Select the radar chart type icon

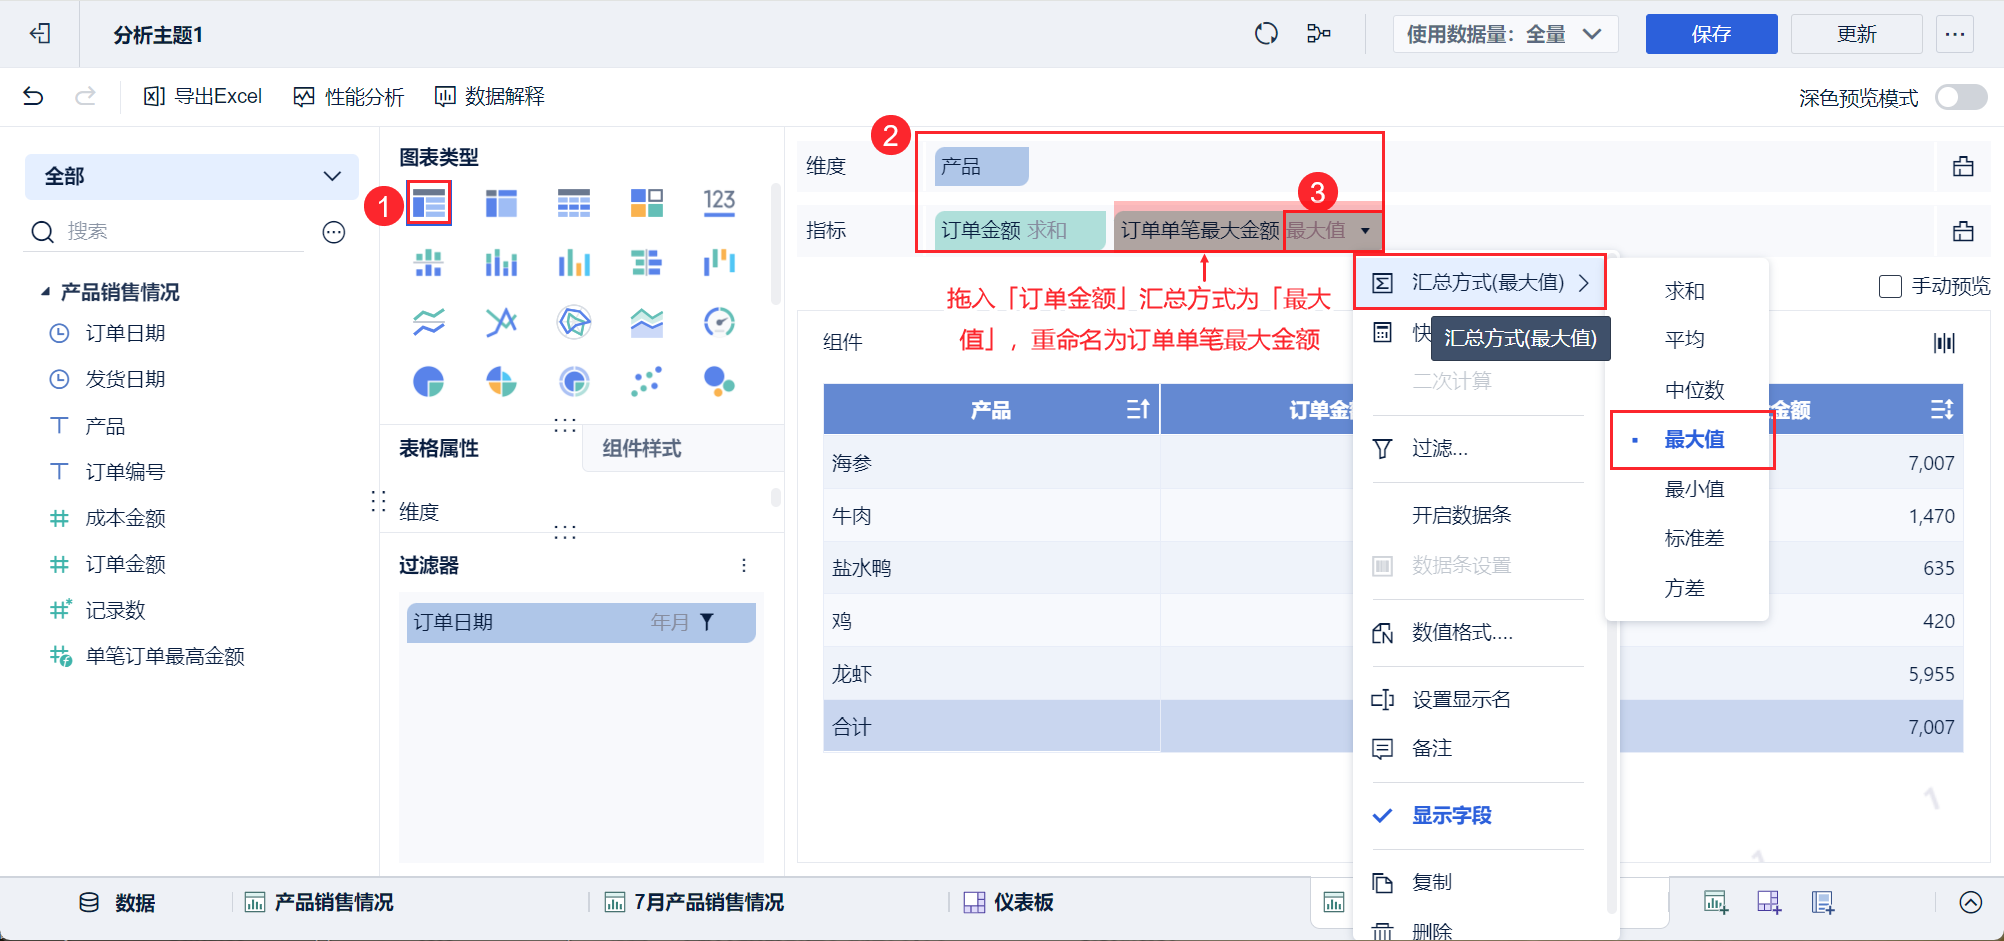point(574,322)
